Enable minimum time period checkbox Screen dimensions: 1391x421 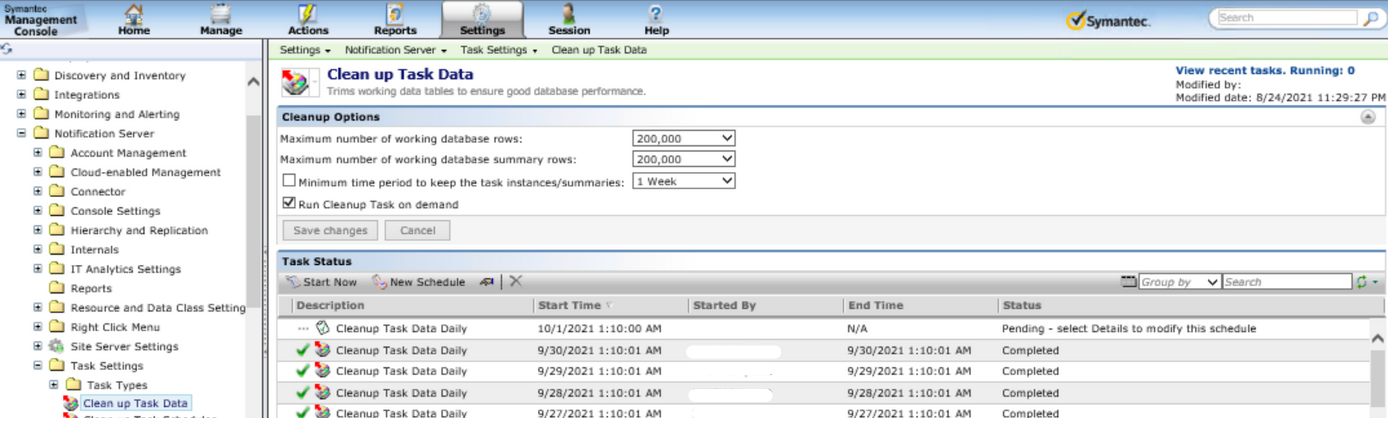click(x=289, y=181)
